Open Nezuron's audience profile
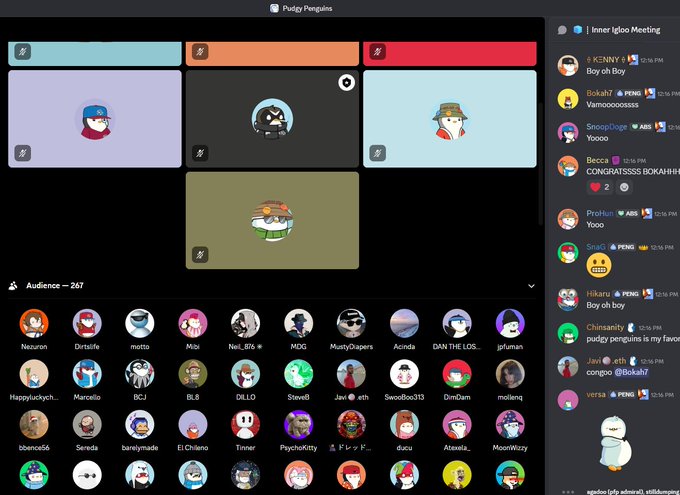 (34, 324)
